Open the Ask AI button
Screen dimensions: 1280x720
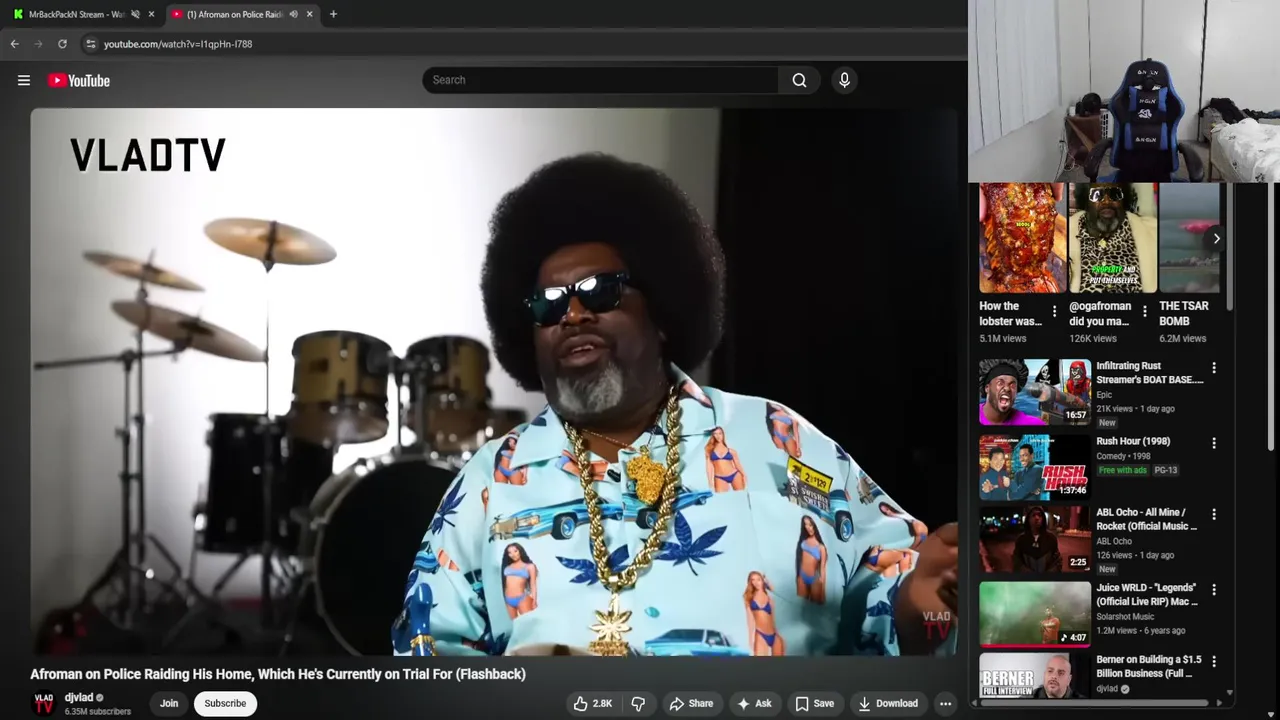point(753,703)
